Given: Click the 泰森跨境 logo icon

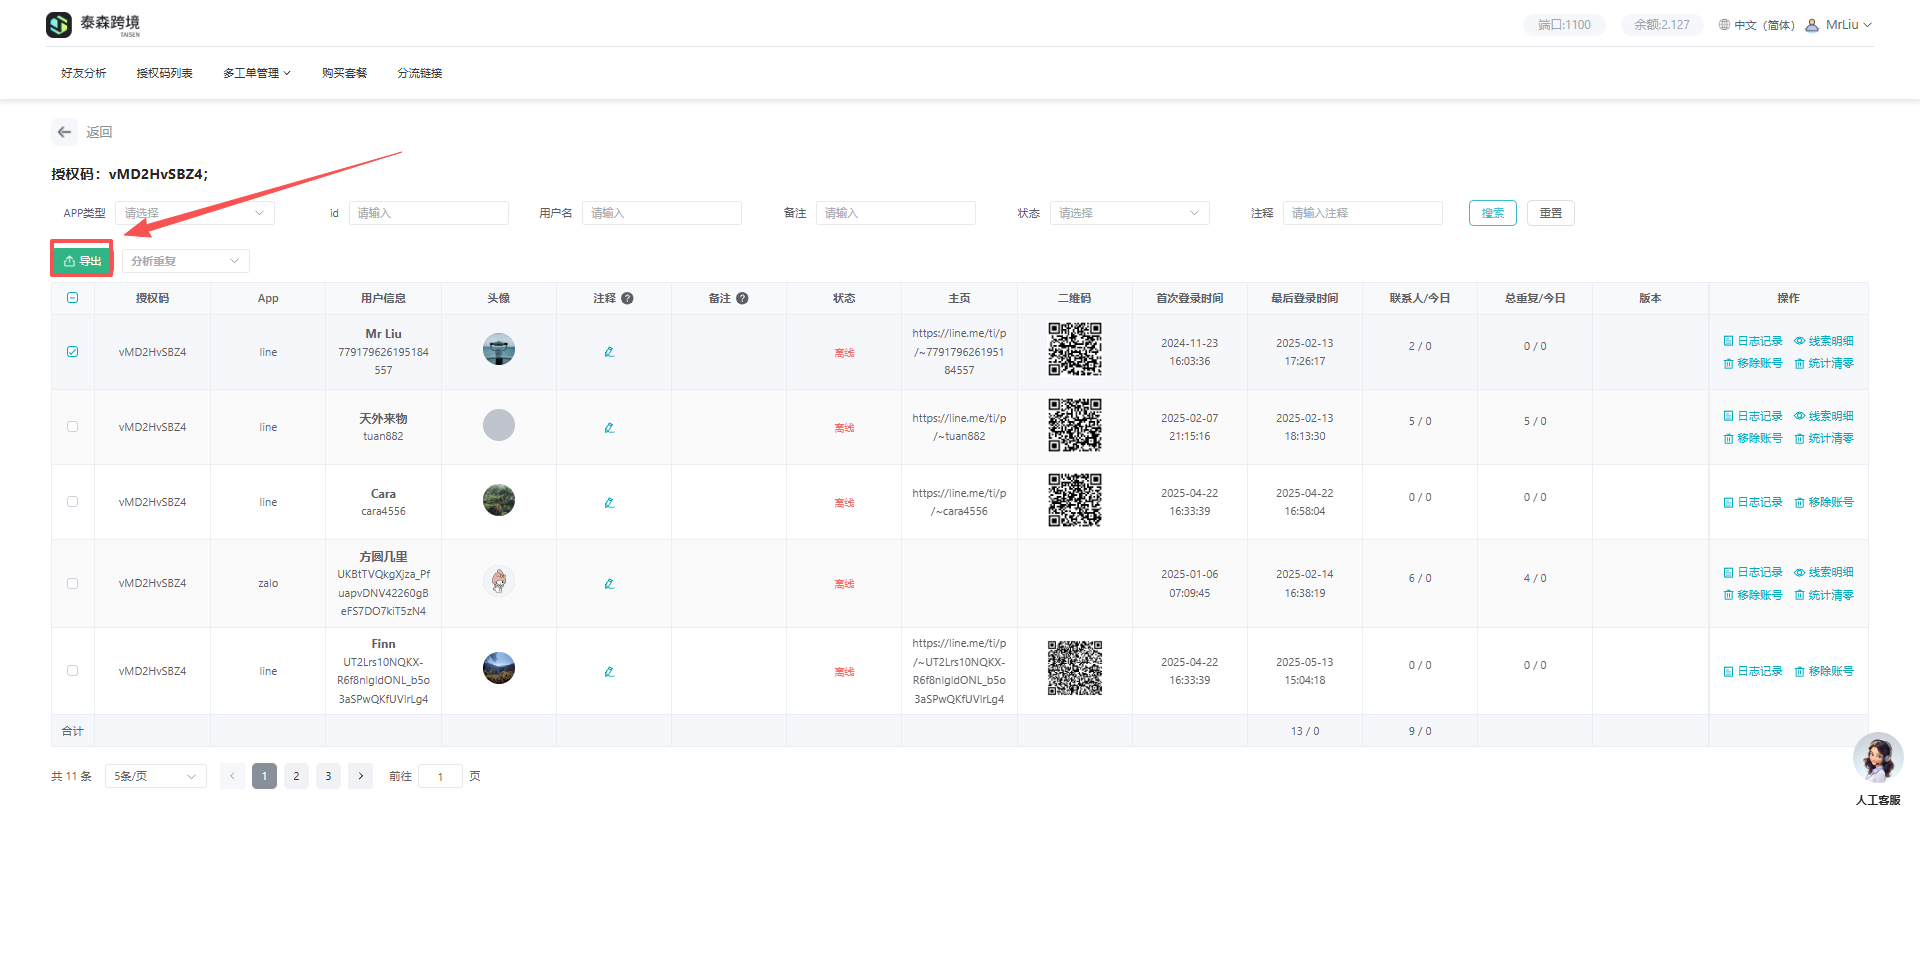Looking at the screenshot, I should click(60, 24).
